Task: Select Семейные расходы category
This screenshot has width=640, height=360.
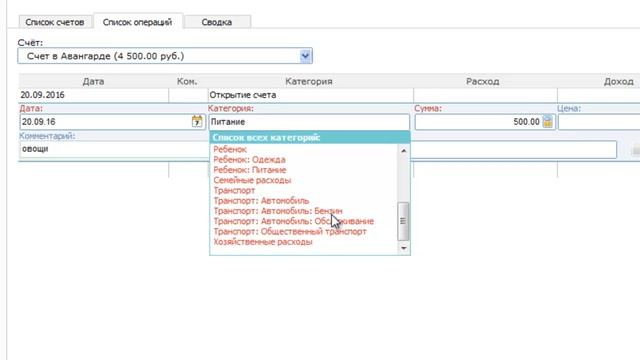Action: point(252,180)
